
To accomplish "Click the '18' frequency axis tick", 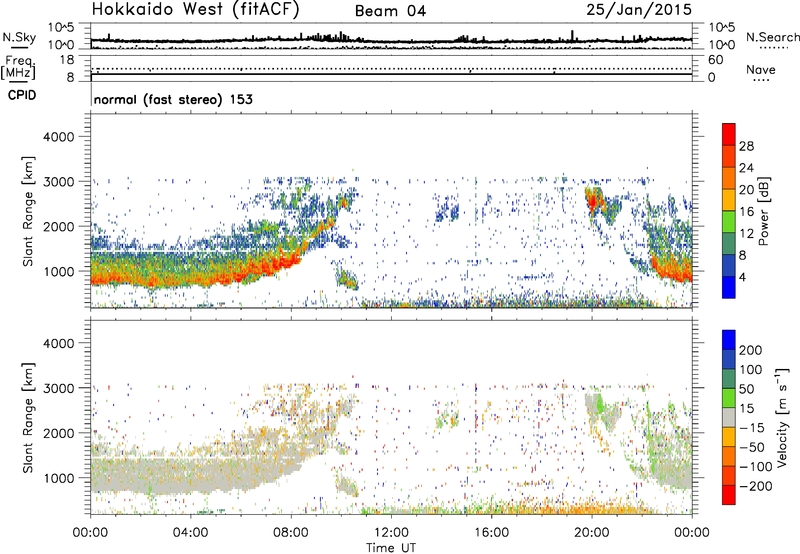I will tap(67, 60).
